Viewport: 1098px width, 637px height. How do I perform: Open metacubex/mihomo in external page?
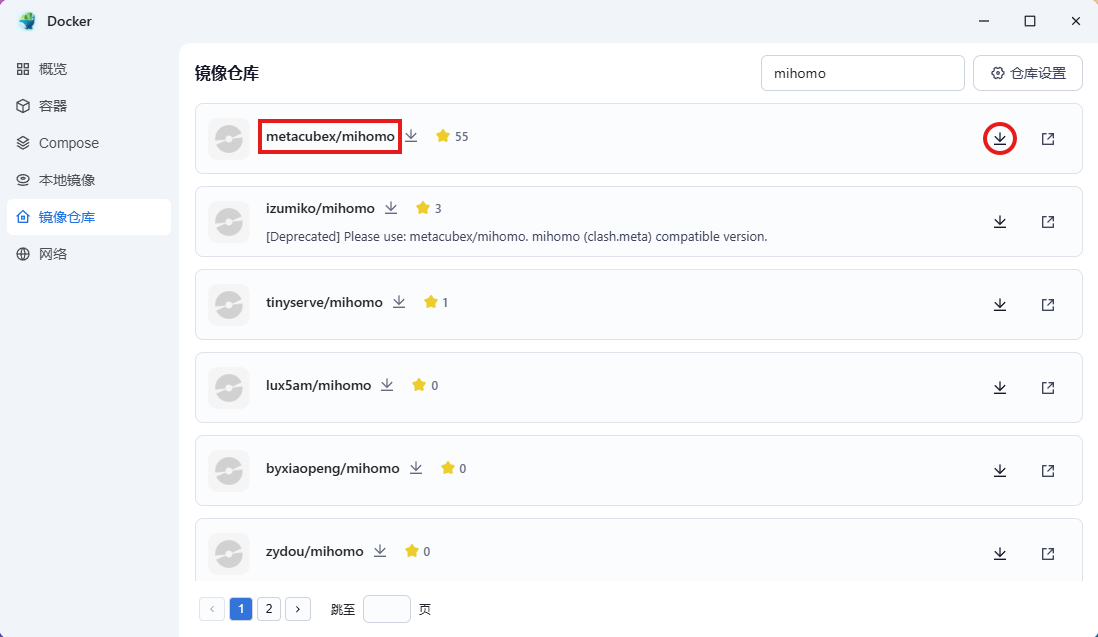pyautogui.click(x=1048, y=139)
